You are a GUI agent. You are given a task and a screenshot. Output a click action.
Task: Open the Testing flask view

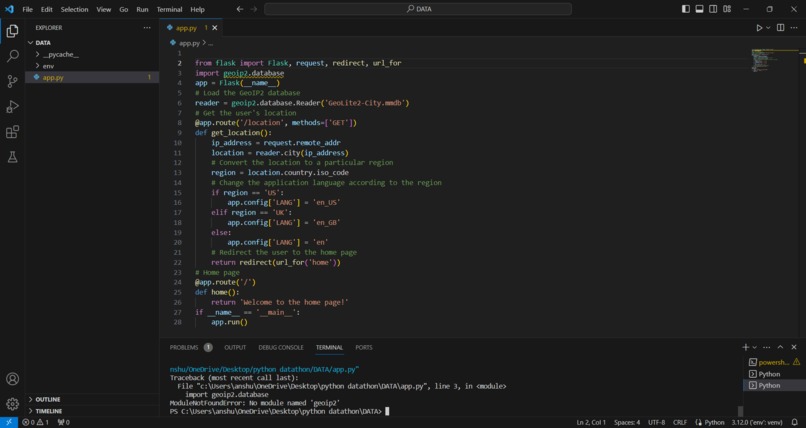pos(12,157)
